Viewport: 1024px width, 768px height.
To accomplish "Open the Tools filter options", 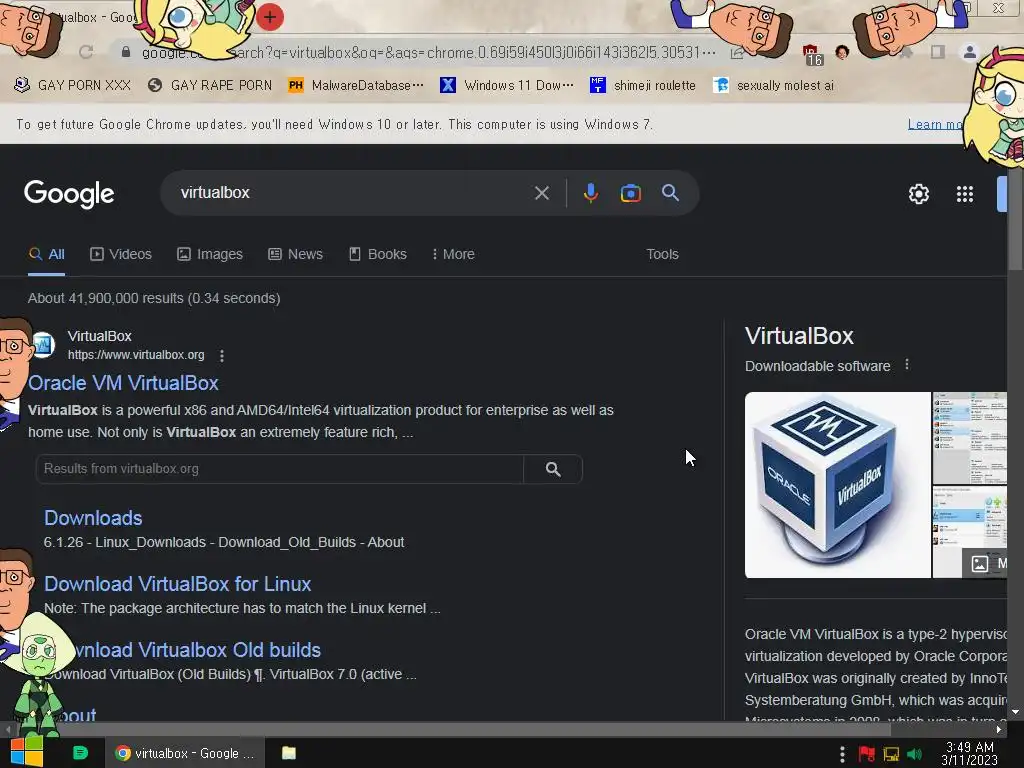I will pyautogui.click(x=662, y=254).
